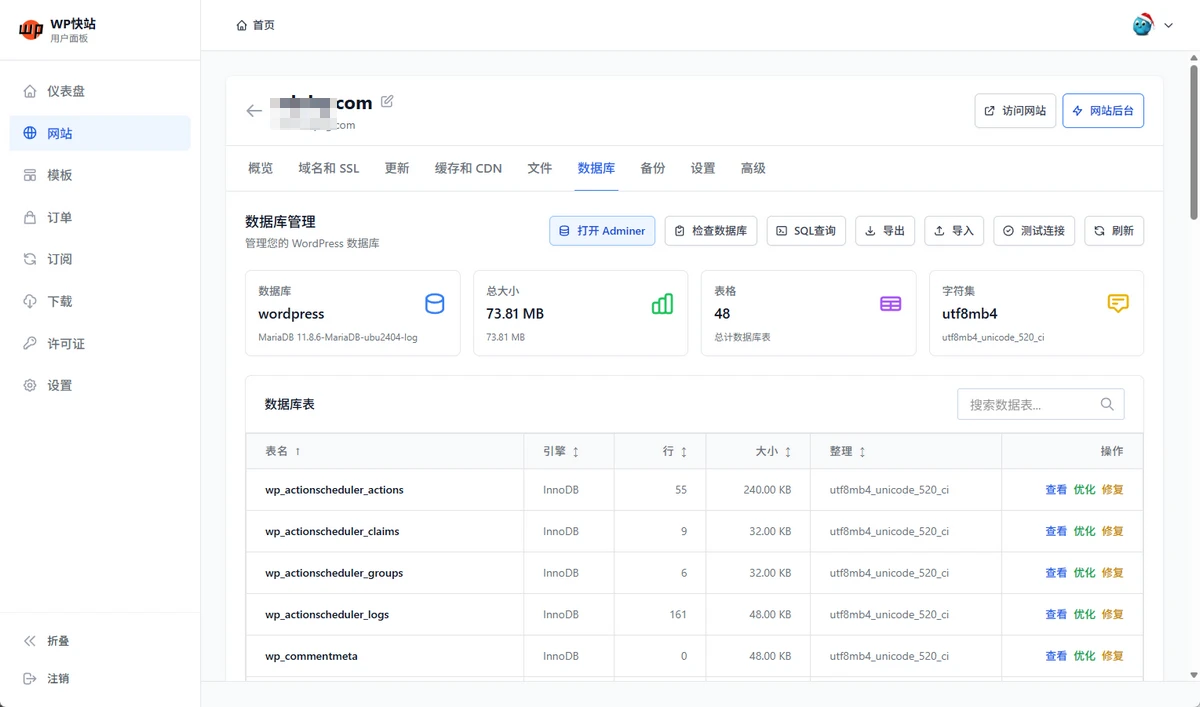This screenshot has width=1200, height=707.
Task: Open Downloads (下载) in the sidebar
Action: tap(60, 301)
